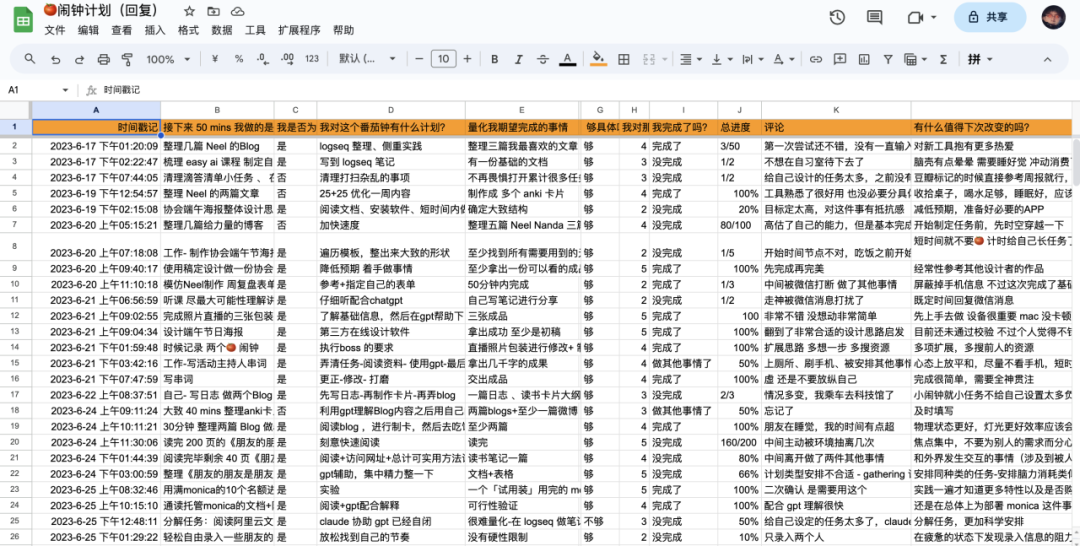This screenshot has height=546, width=1080.
Task: Edit the font size field
Action: point(444,59)
